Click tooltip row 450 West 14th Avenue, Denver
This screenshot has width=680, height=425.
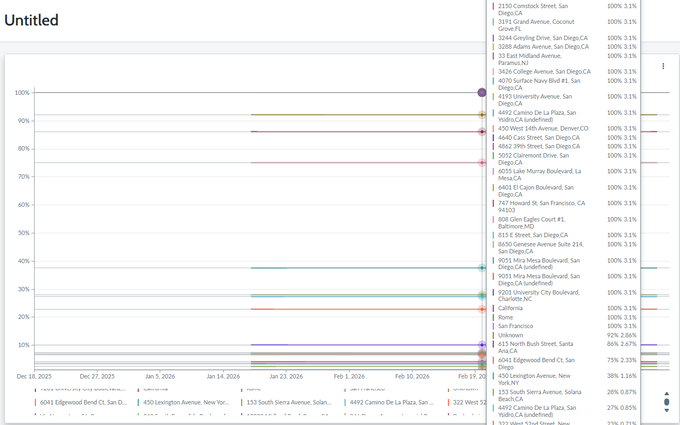coord(565,128)
